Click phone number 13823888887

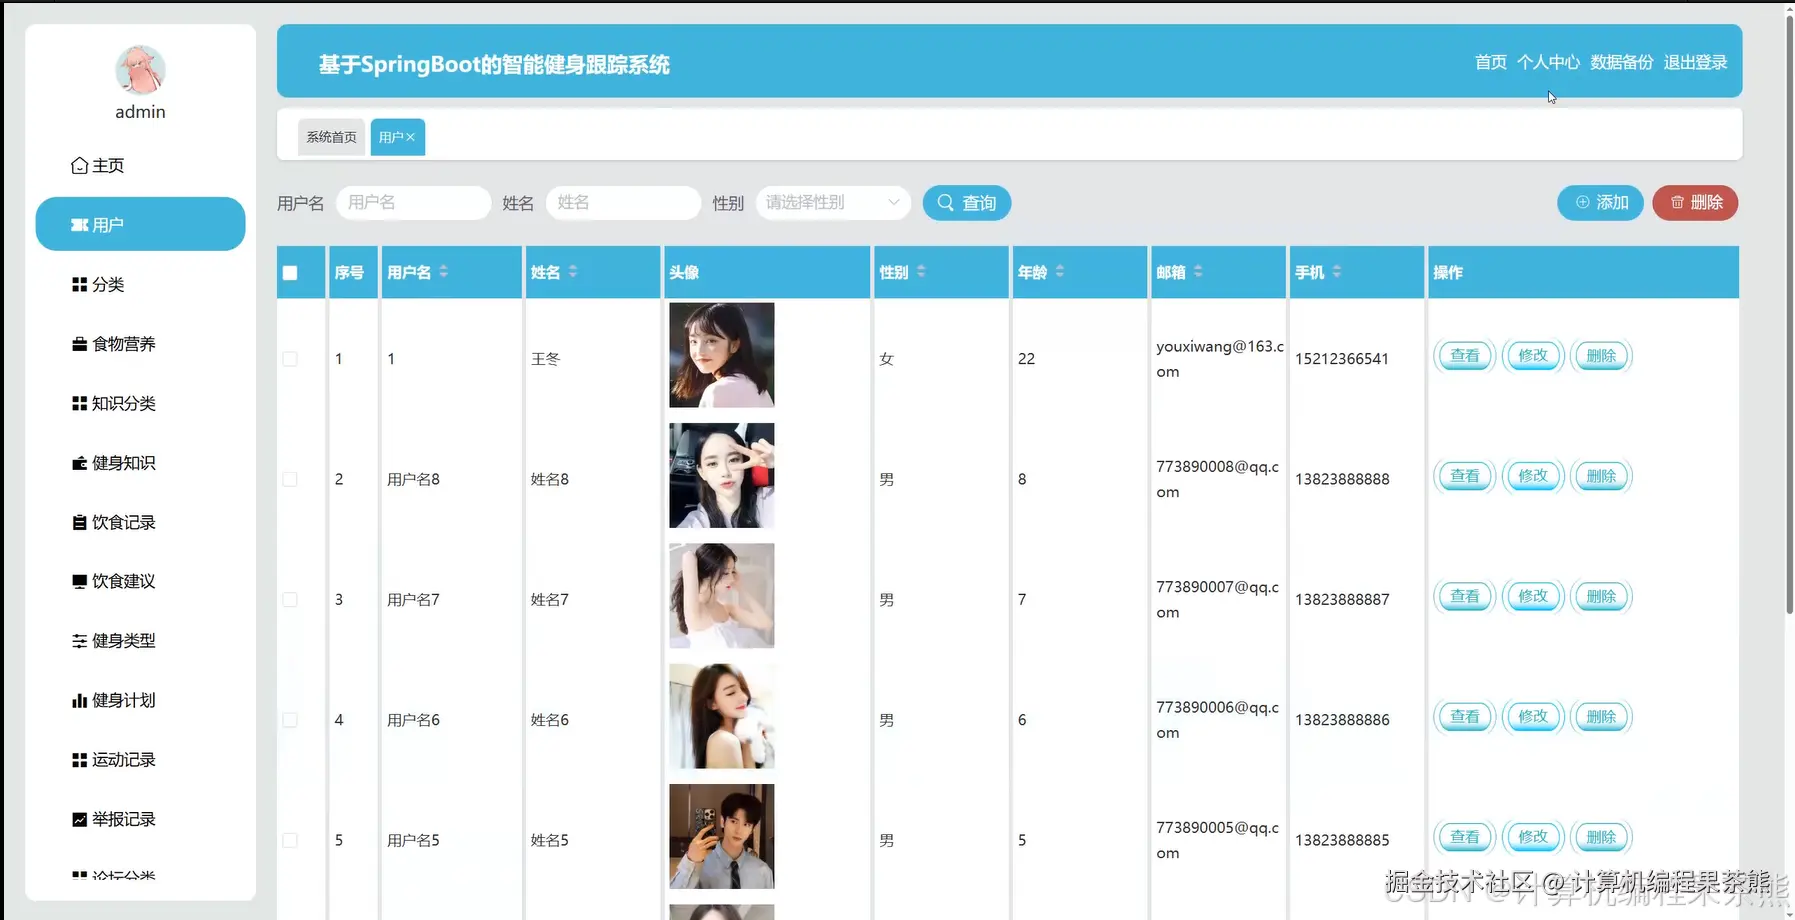click(x=1342, y=600)
